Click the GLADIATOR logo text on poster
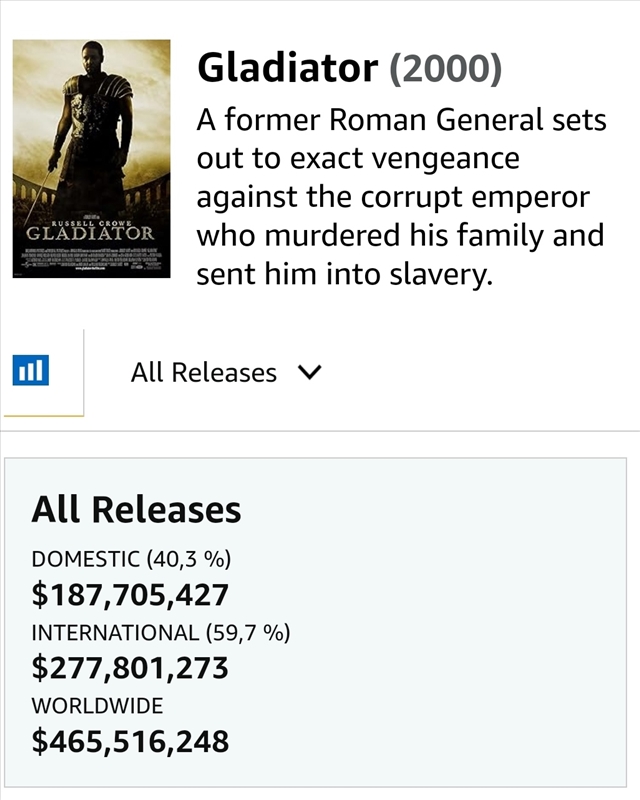This screenshot has height=800, width=640. click(90, 234)
